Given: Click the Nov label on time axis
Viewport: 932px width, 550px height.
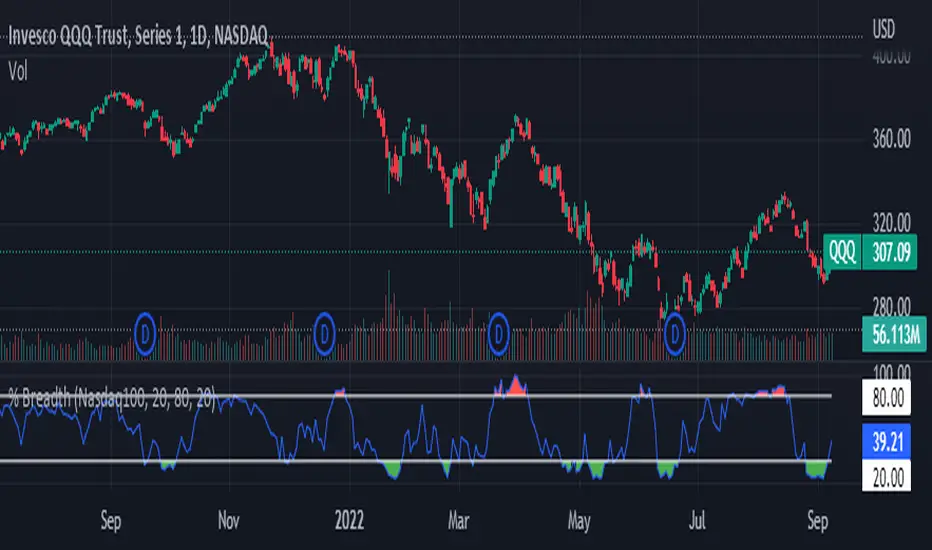Looking at the screenshot, I should [229, 521].
